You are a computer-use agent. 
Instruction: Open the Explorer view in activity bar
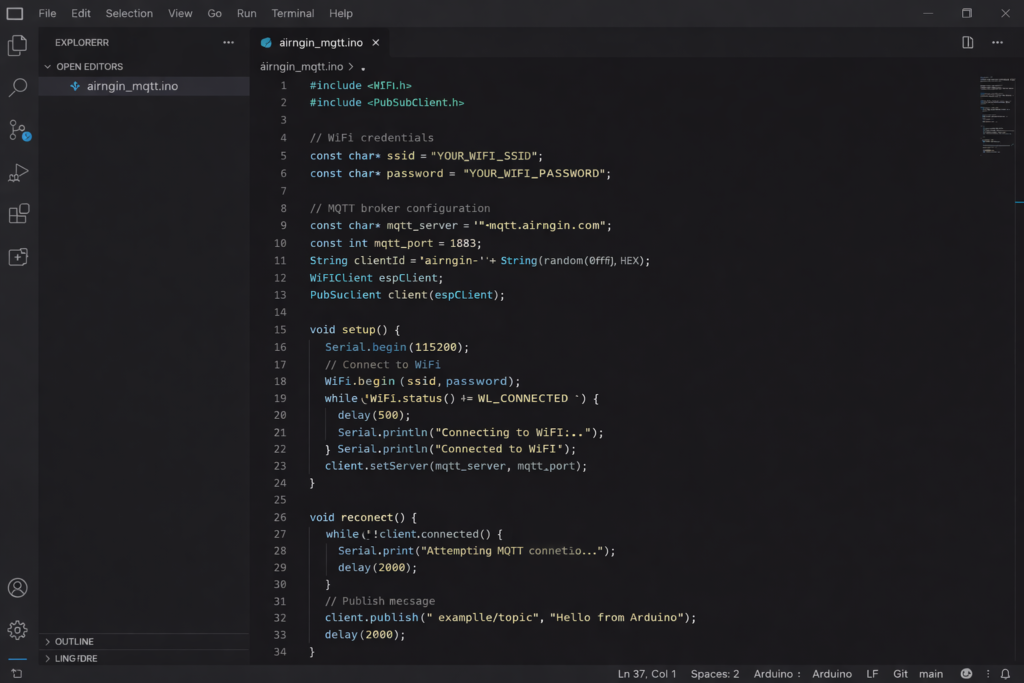tap(17, 45)
